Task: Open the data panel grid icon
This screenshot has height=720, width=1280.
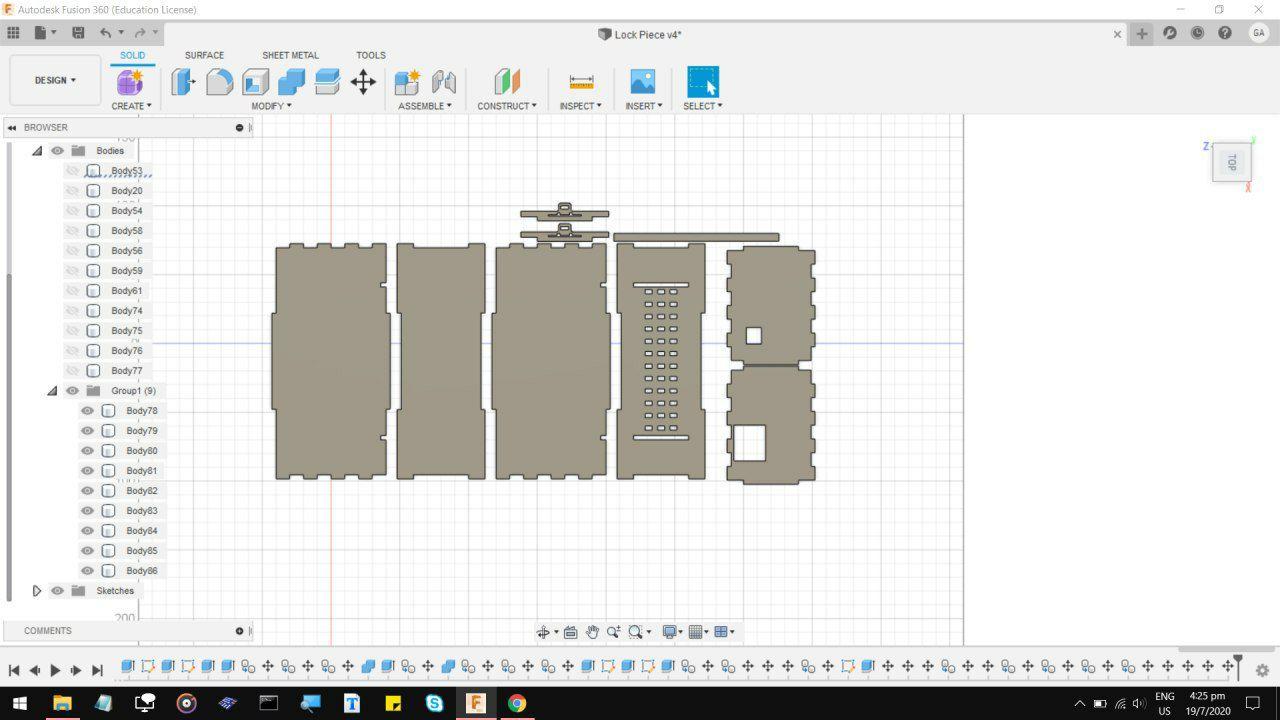Action: point(13,33)
